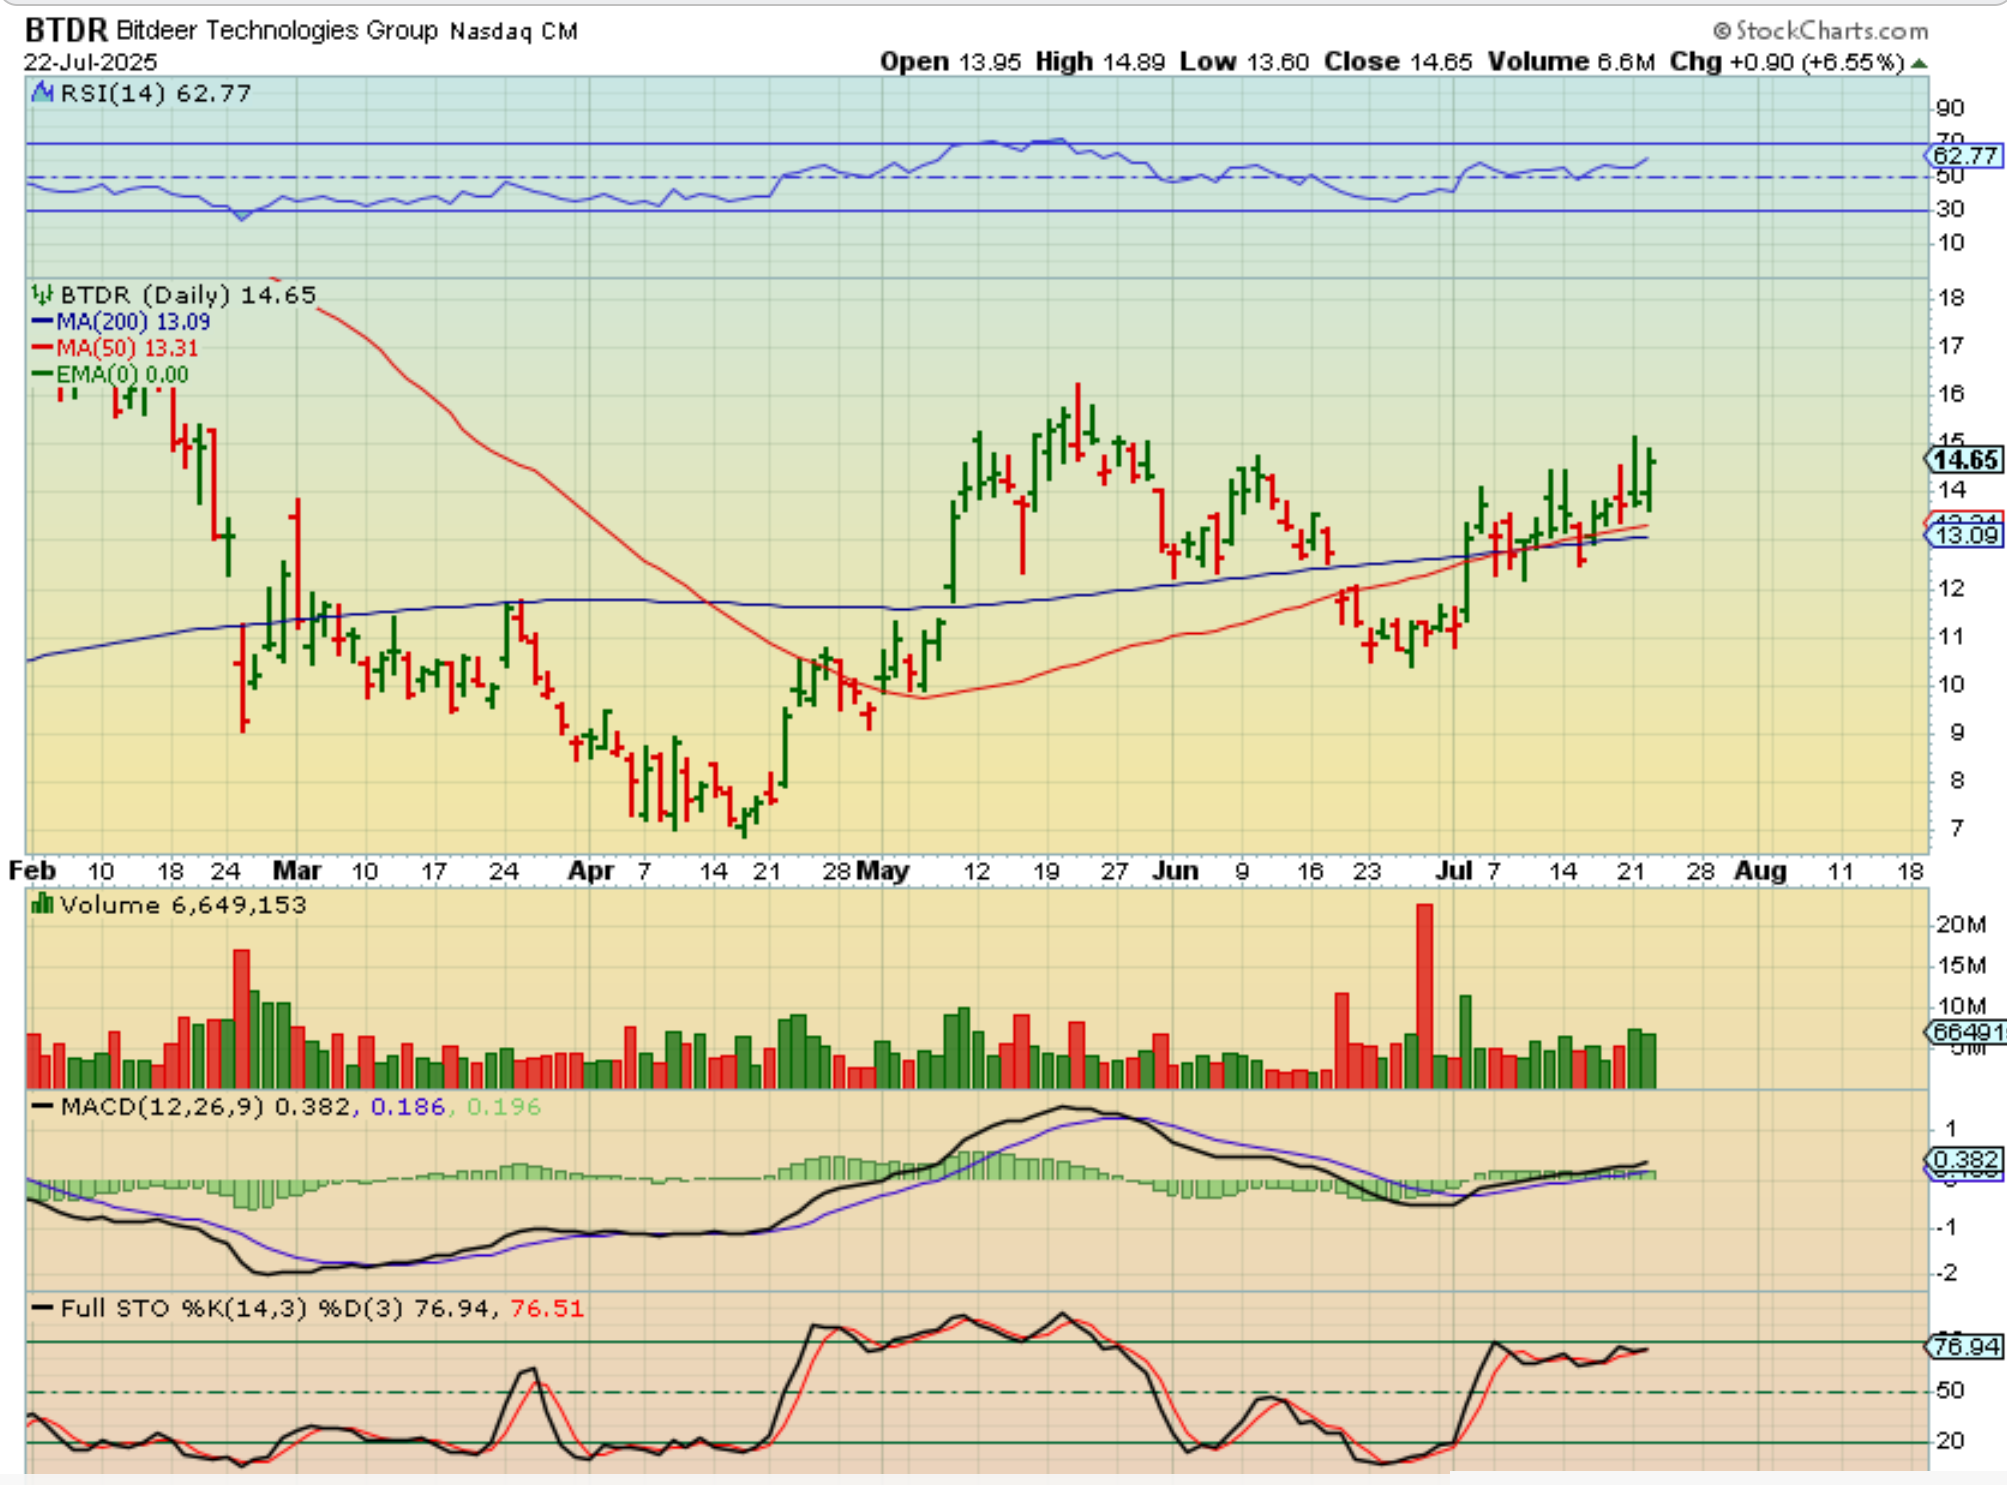Viewport: 2007px width, 1485px height.
Task: Click the BTDR ticker symbol title
Action: [65, 30]
